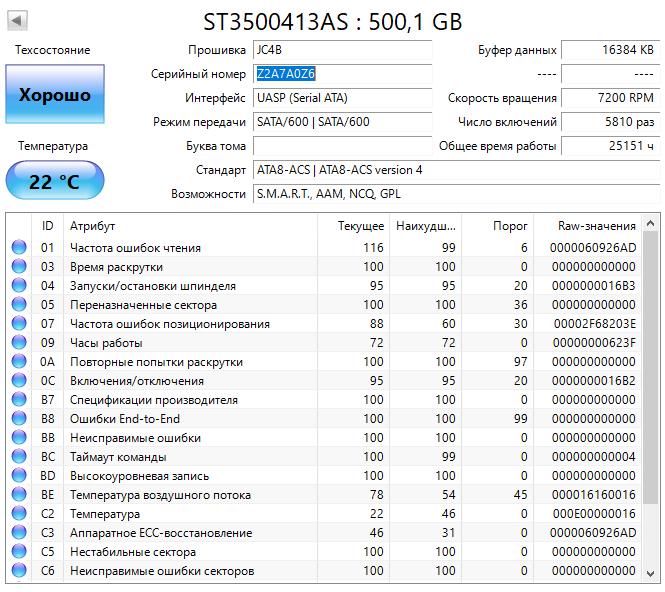This screenshot has width=665, height=592.
Task: Click the serial number field Z2A7A0Z6
Action: [342, 74]
